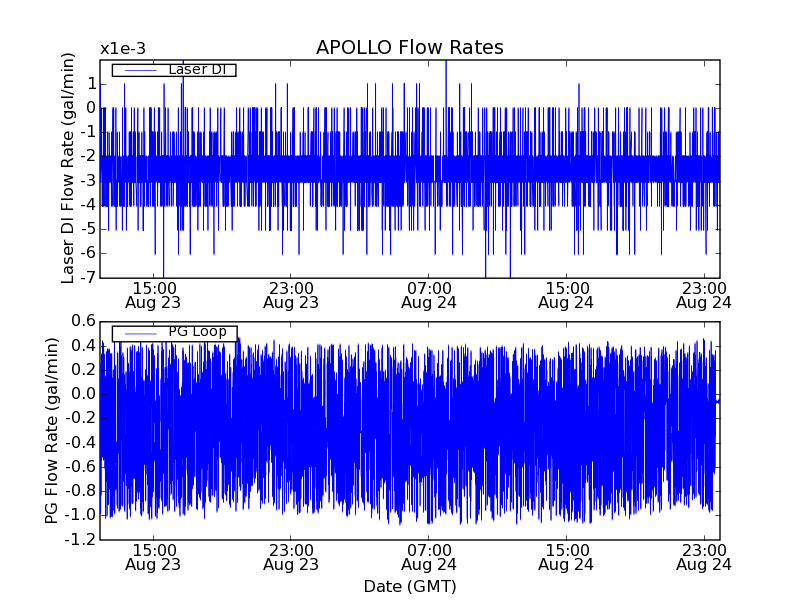Click the Date (GMT) axis label
The width and height of the screenshot is (800, 600).
(x=410, y=587)
